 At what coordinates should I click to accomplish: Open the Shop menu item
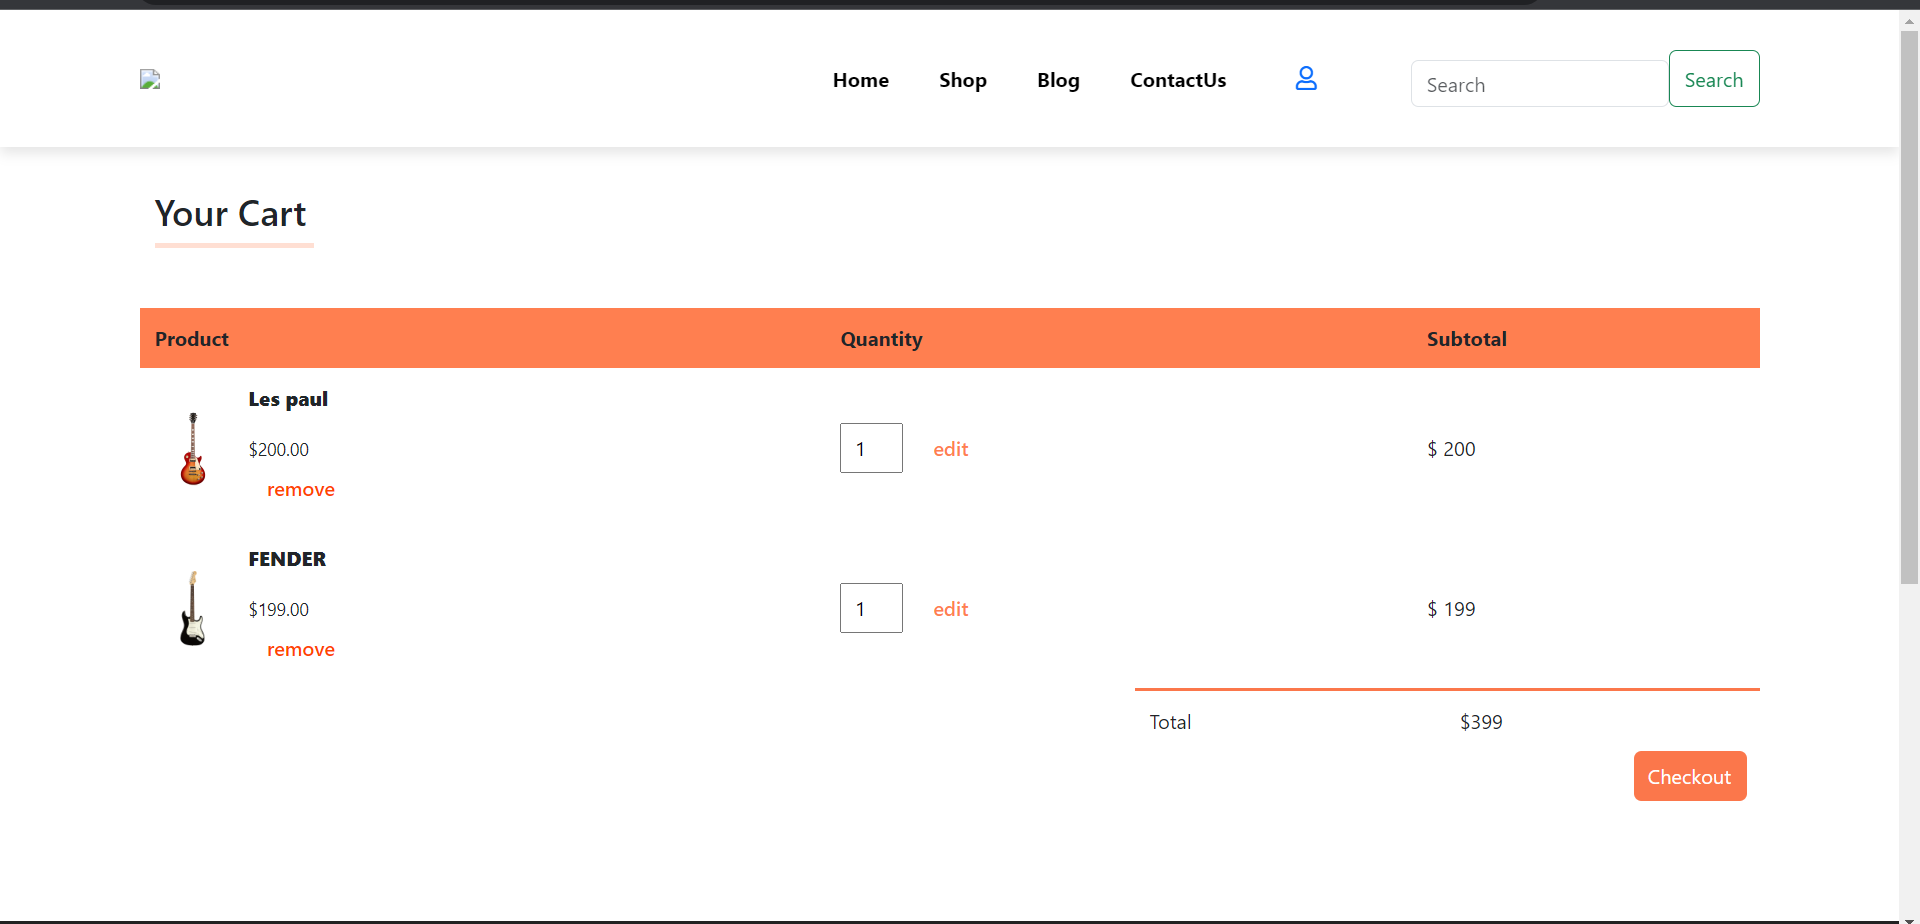click(x=962, y=80)
